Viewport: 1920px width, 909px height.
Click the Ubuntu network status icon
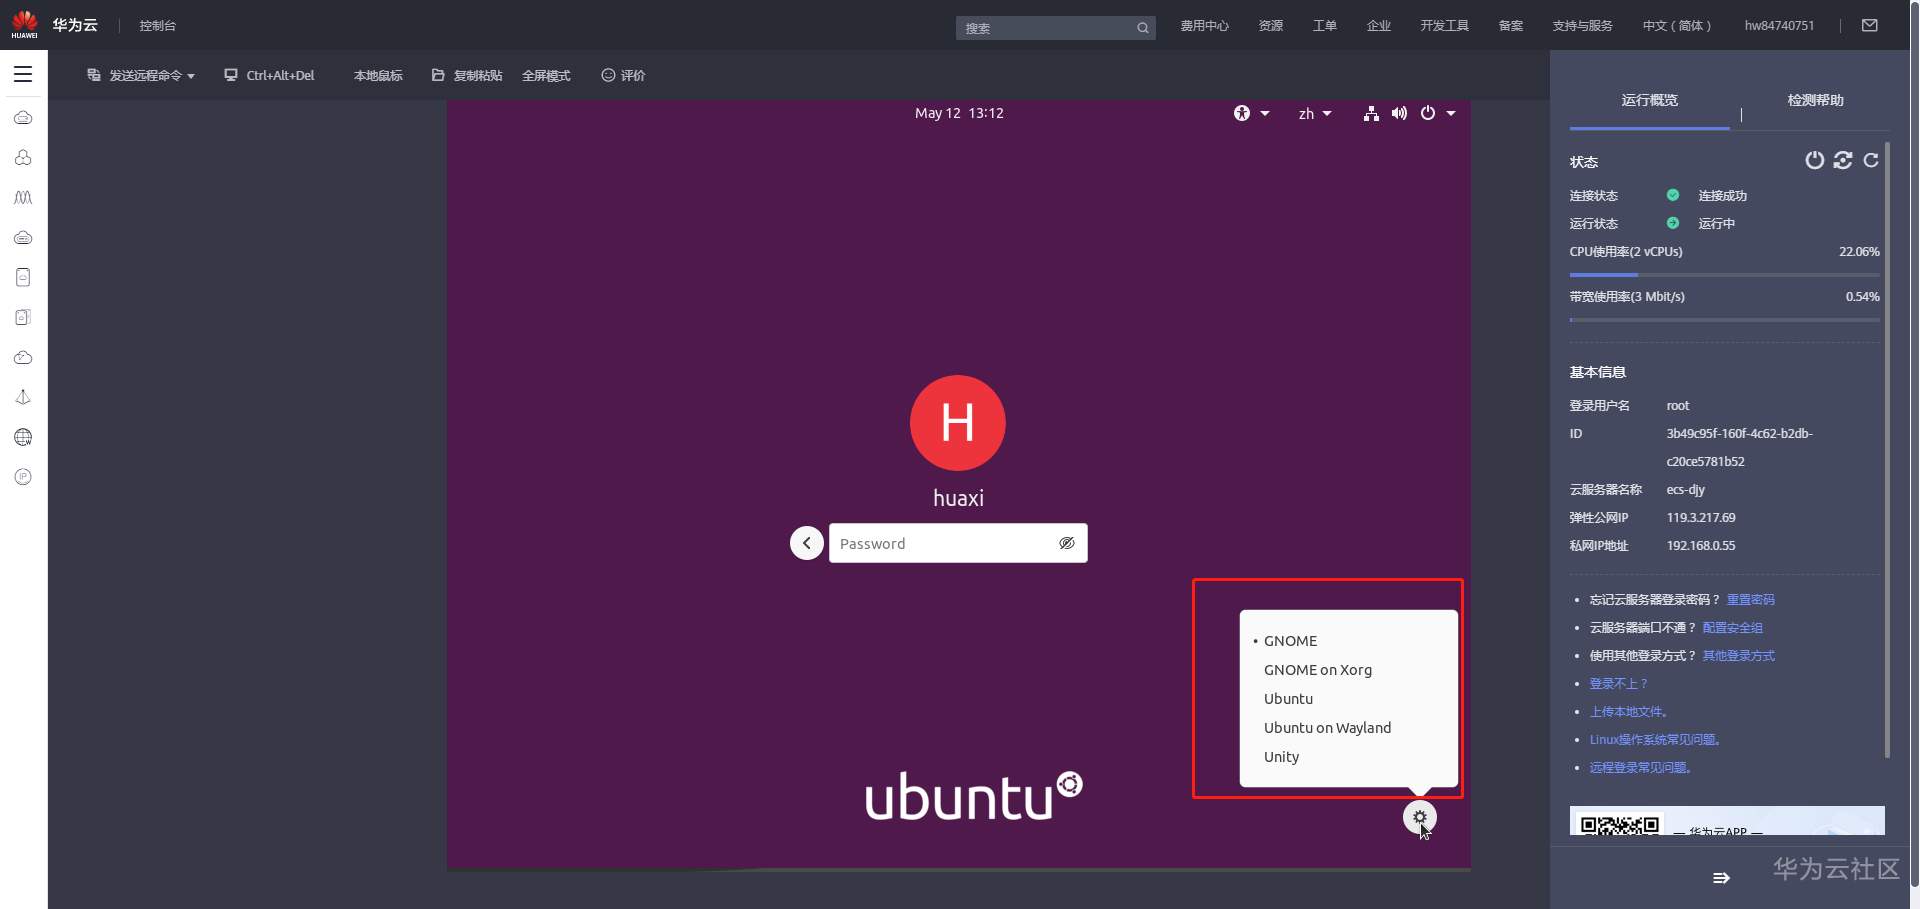(1371, 114)
